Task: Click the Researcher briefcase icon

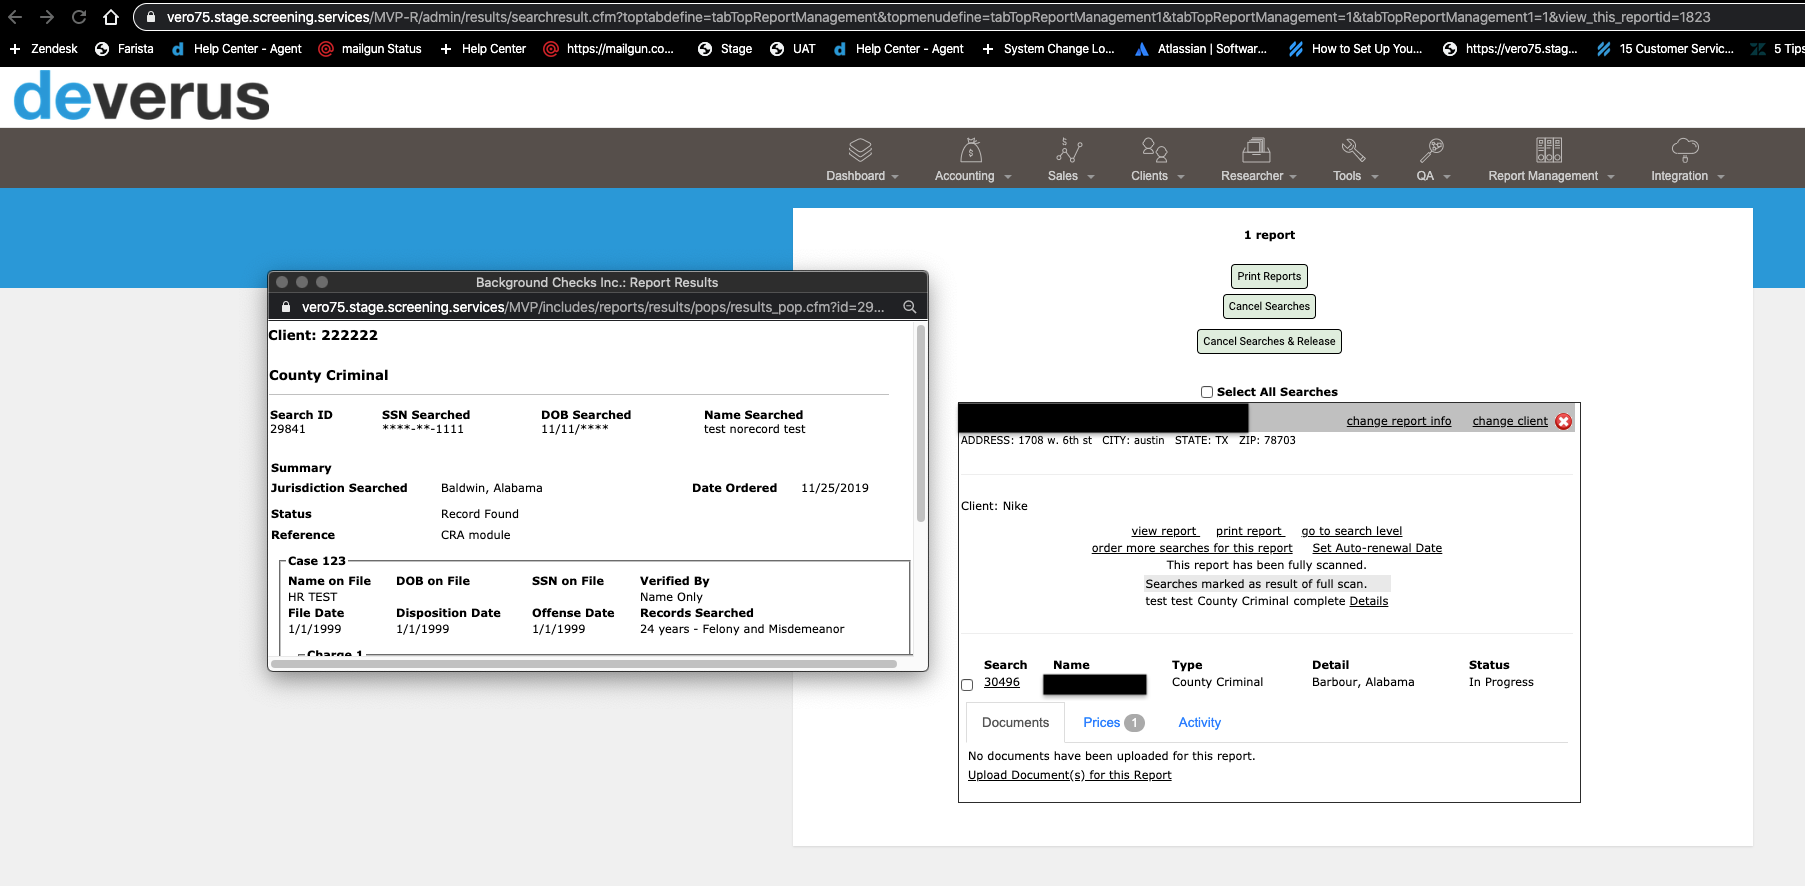Action: pos(1256,150)
